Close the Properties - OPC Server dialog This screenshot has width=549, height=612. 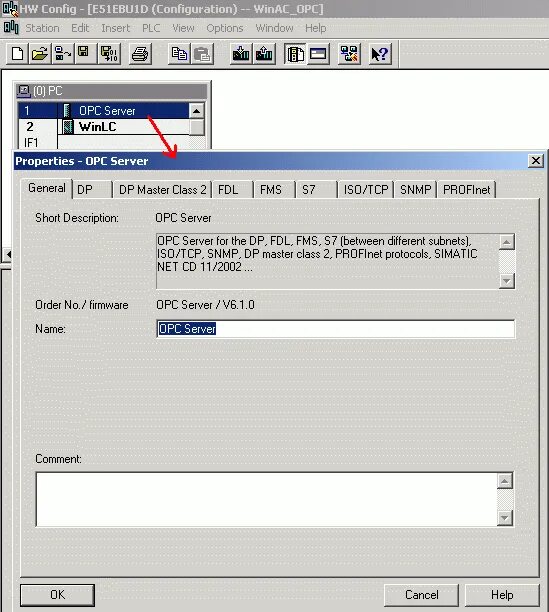coord(536,160)
